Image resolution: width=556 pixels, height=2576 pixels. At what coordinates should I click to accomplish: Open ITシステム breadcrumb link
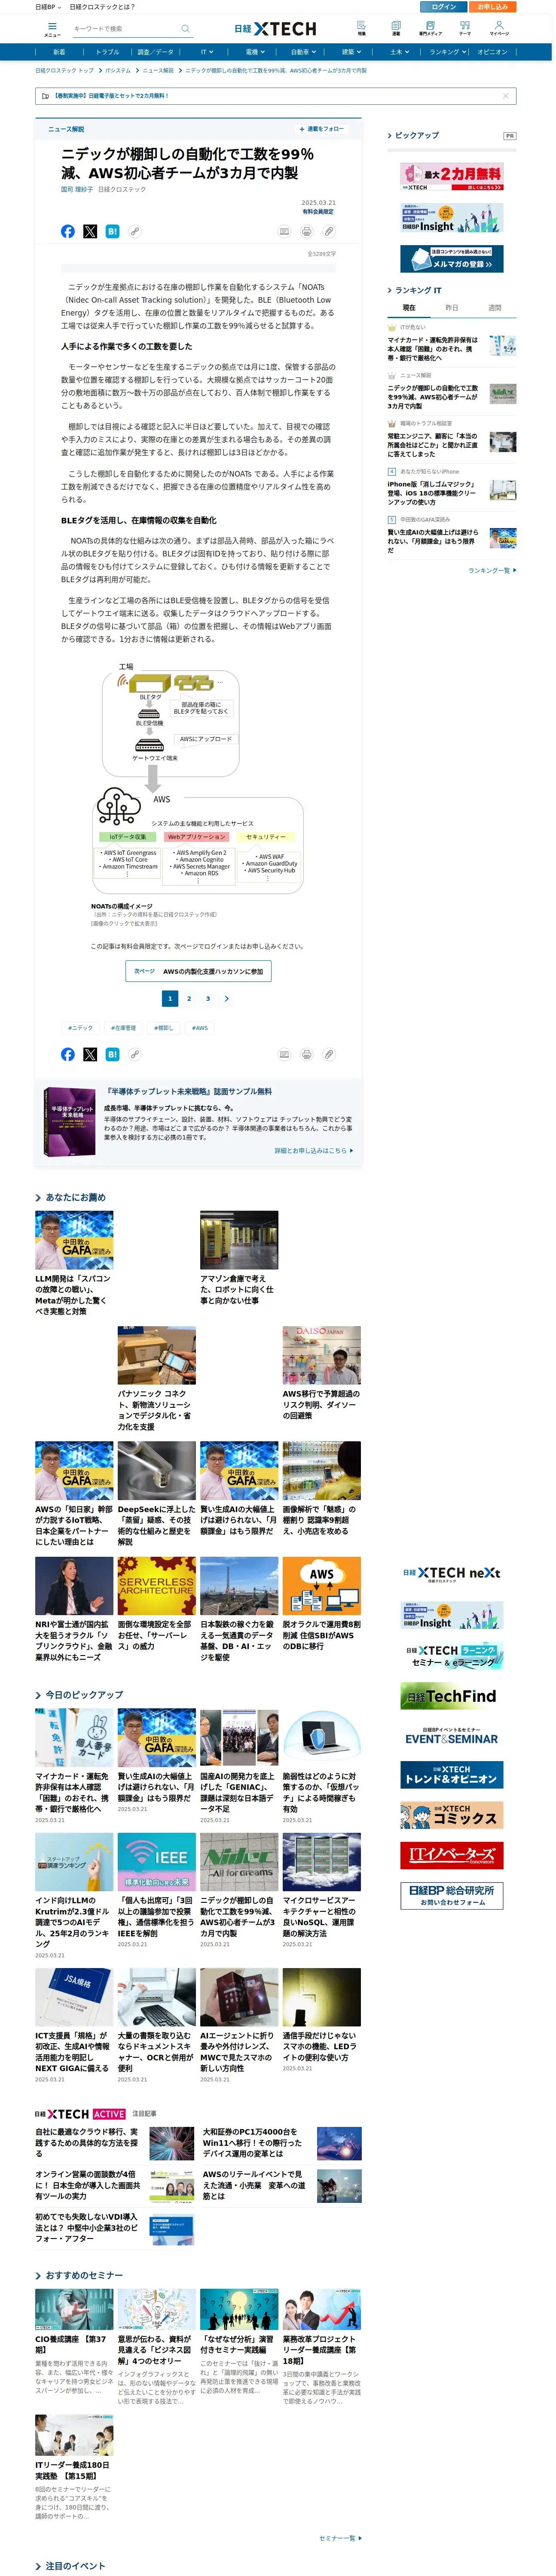point(118,71)
